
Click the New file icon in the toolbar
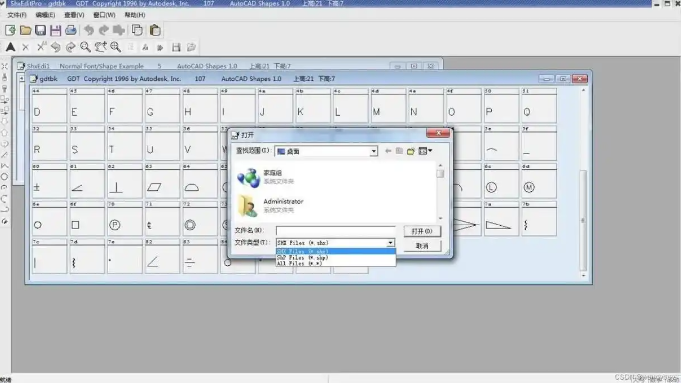pyautogui.click(x=10, y=30)
